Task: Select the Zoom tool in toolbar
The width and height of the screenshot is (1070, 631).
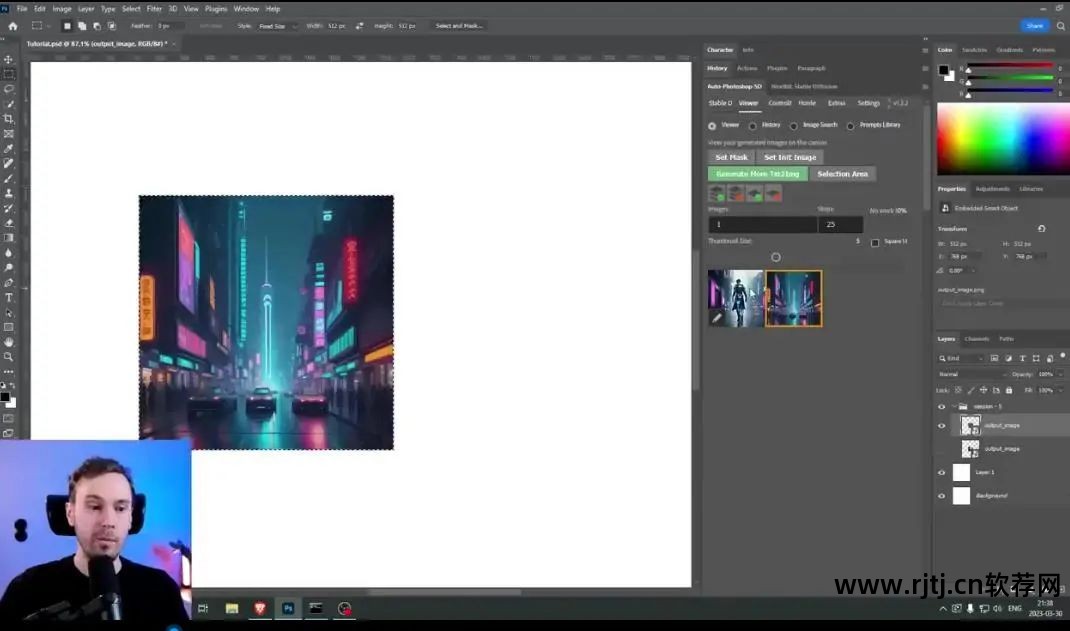Action: click(x=9, y=356)
